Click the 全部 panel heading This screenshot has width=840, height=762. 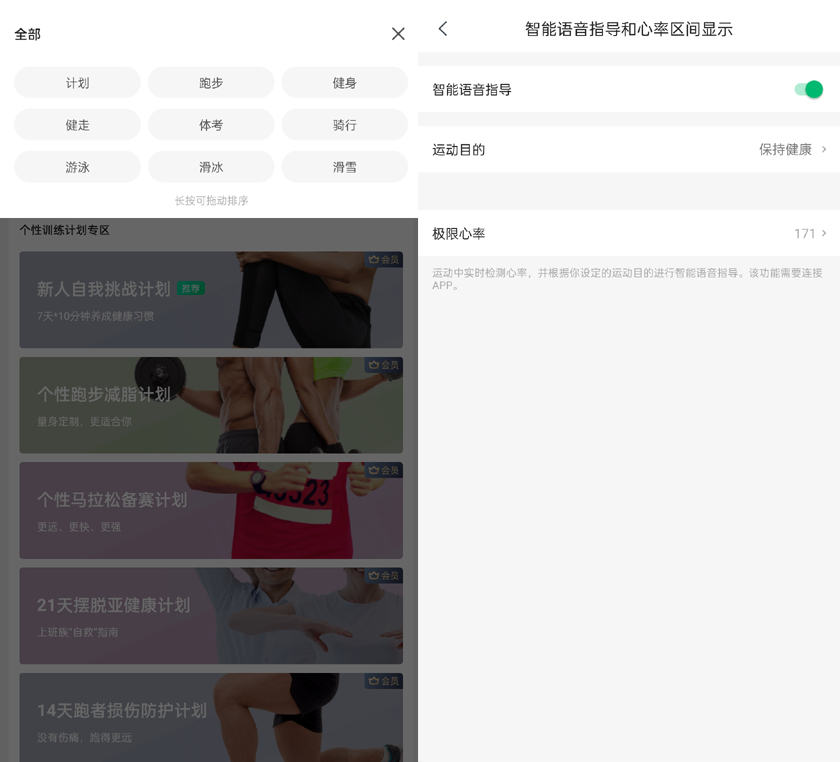27,34
